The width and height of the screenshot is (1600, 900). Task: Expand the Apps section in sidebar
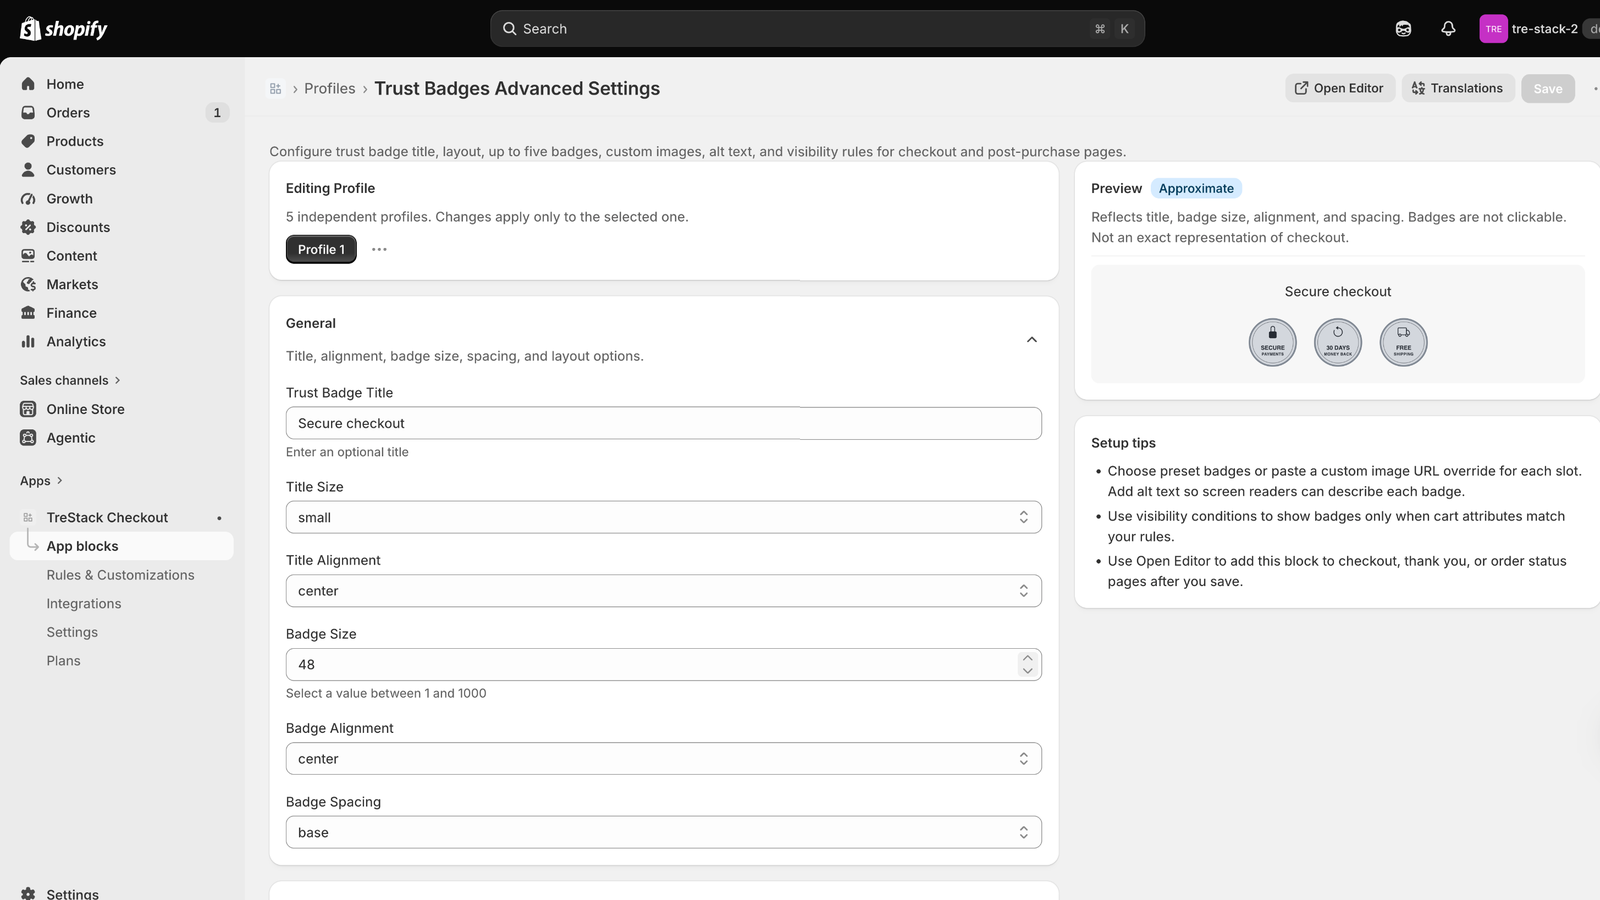(41, 481)
